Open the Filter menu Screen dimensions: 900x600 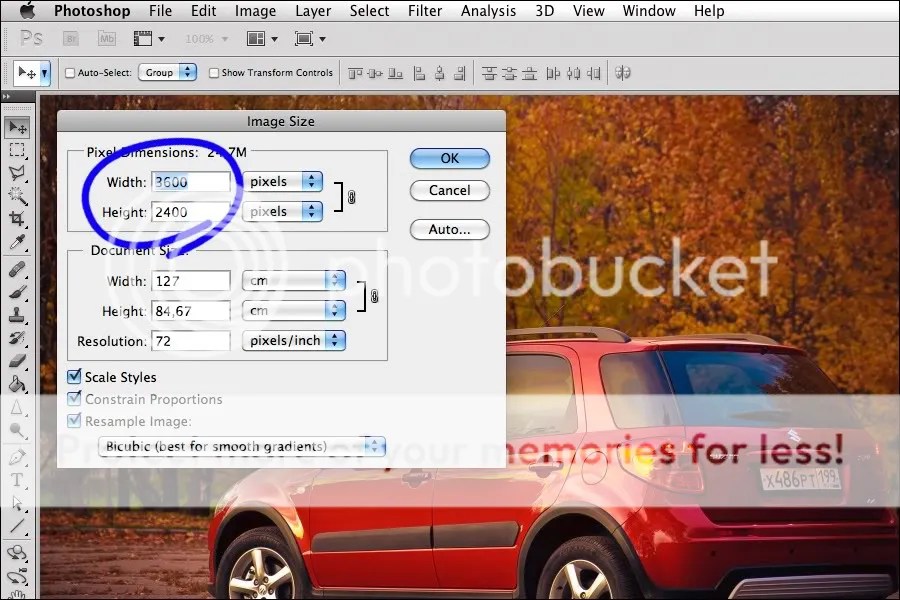coord(425,11)
